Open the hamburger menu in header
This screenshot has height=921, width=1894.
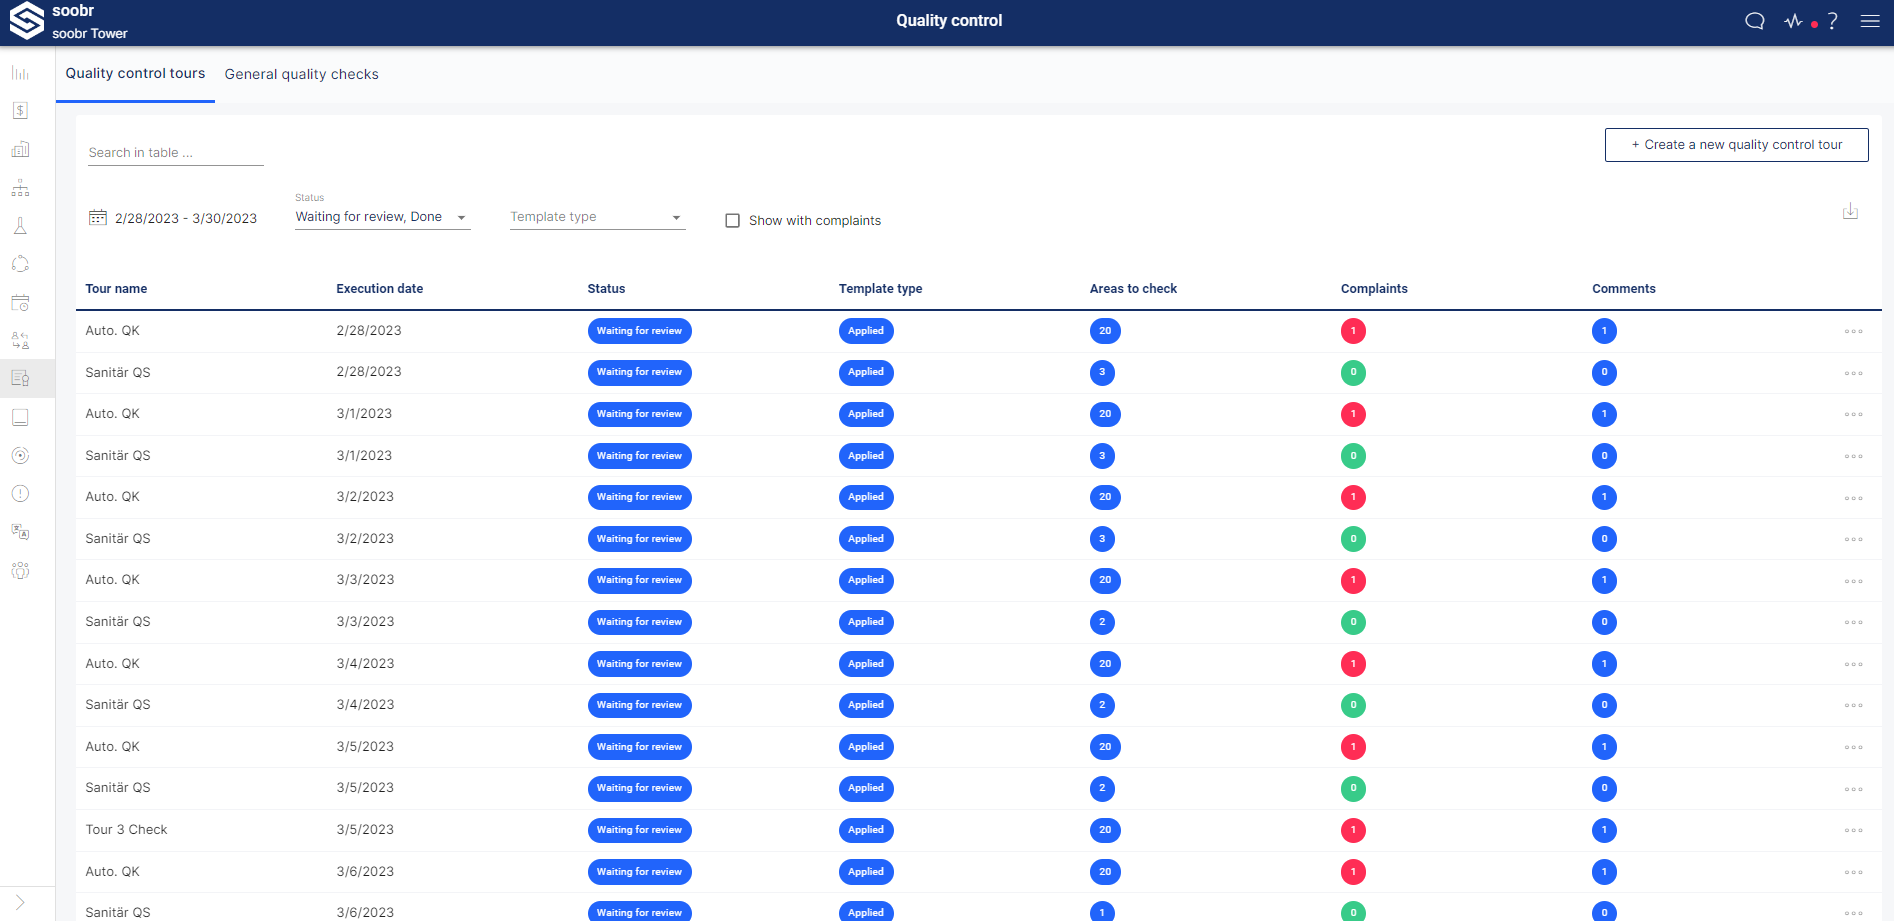pyautogui.click(x=1870, y=21)
